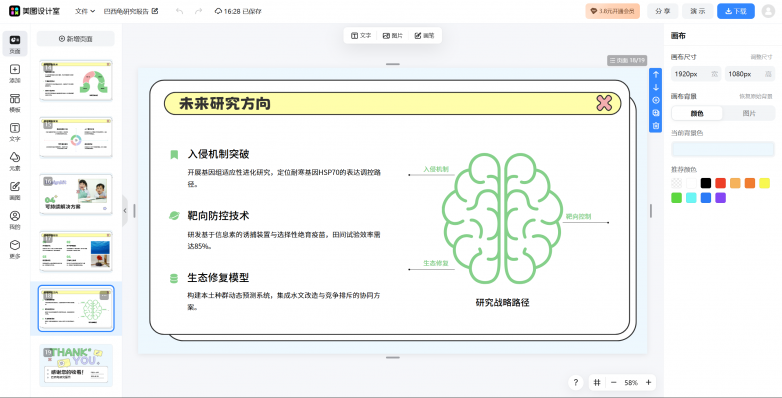Screen dimensions: 782x398
Task: Open the 更多 (More) sidebar panel
Action: click(x=15, y=249)
